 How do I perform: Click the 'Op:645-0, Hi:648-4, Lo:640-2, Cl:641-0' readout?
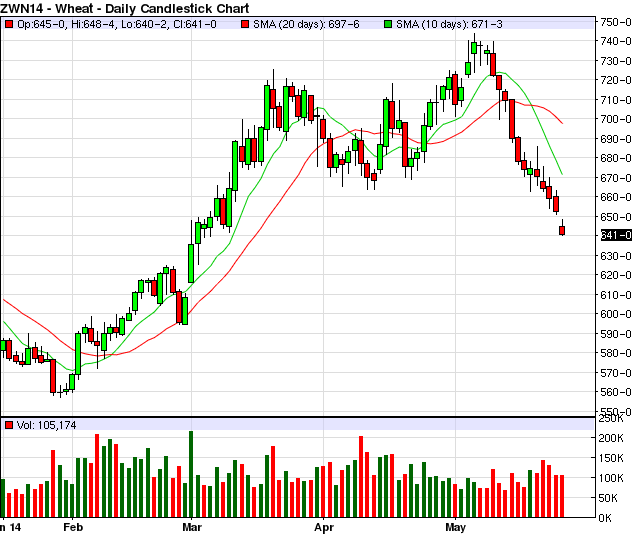[x=116, y=24]
